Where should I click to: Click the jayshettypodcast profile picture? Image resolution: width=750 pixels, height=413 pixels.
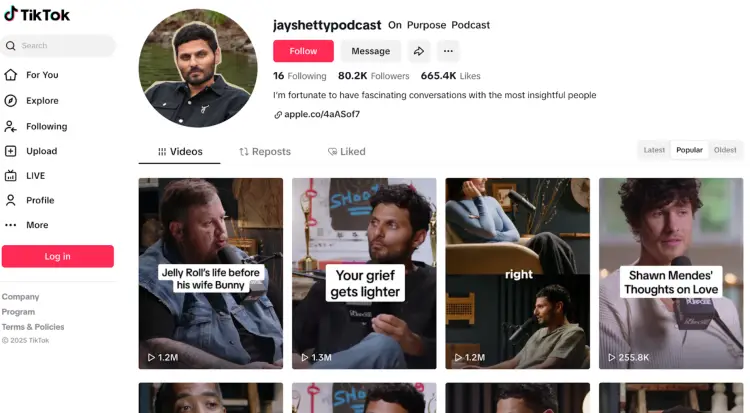click(x=198, y=68)
